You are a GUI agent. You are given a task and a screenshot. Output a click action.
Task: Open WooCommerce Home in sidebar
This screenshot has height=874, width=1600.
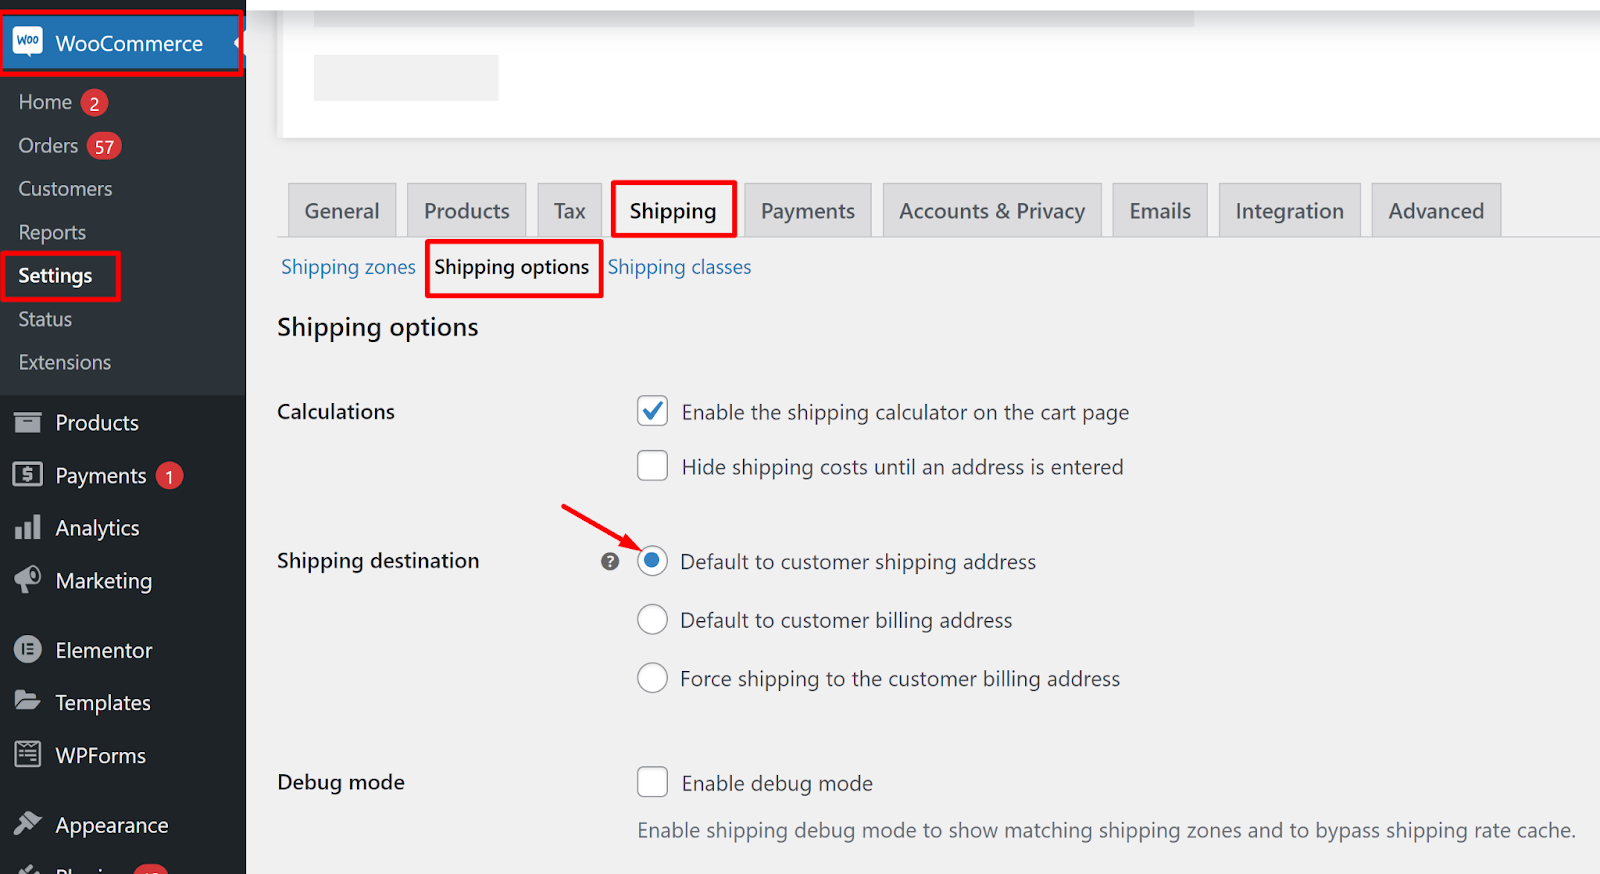pos(45,102)
